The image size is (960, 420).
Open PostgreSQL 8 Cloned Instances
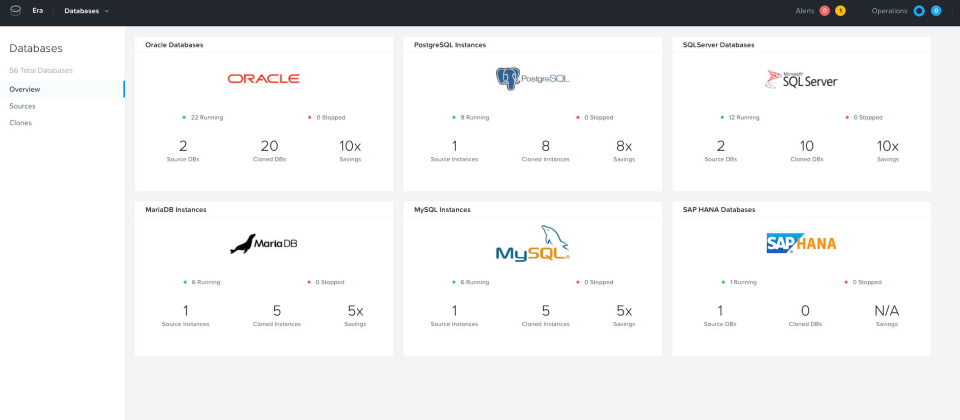[546, 151]
